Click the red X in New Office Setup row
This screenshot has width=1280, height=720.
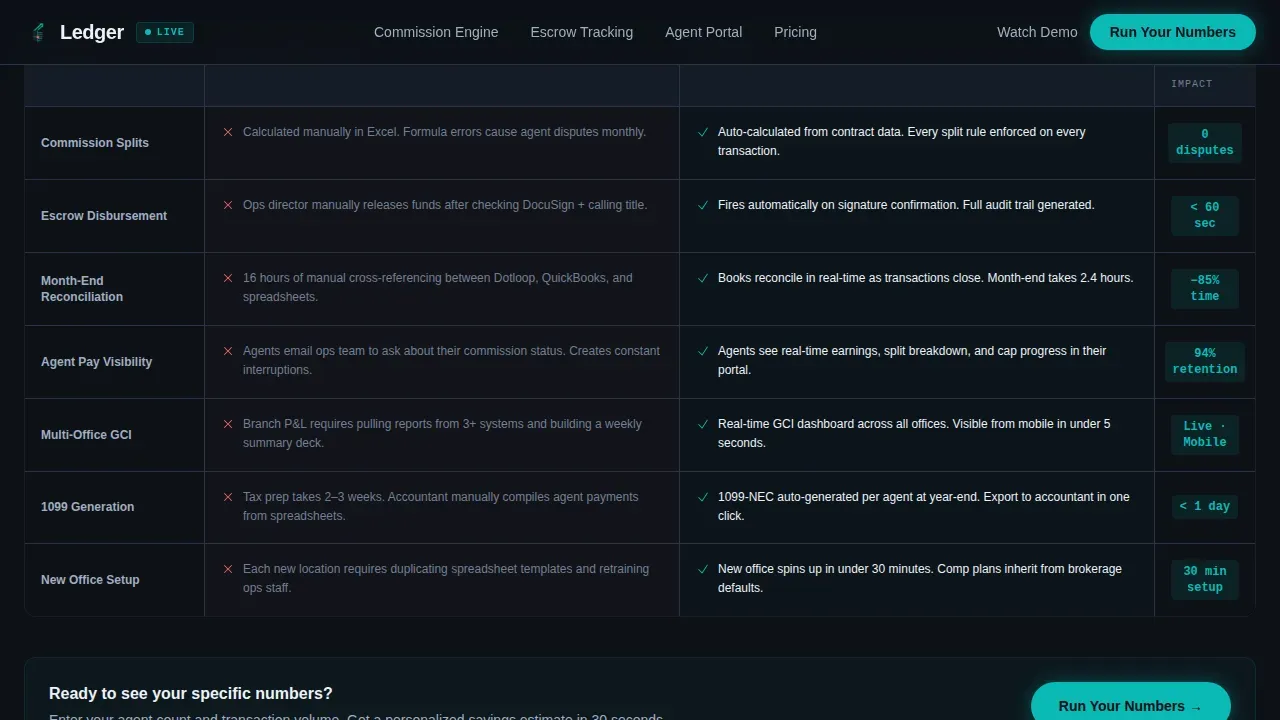228,569
